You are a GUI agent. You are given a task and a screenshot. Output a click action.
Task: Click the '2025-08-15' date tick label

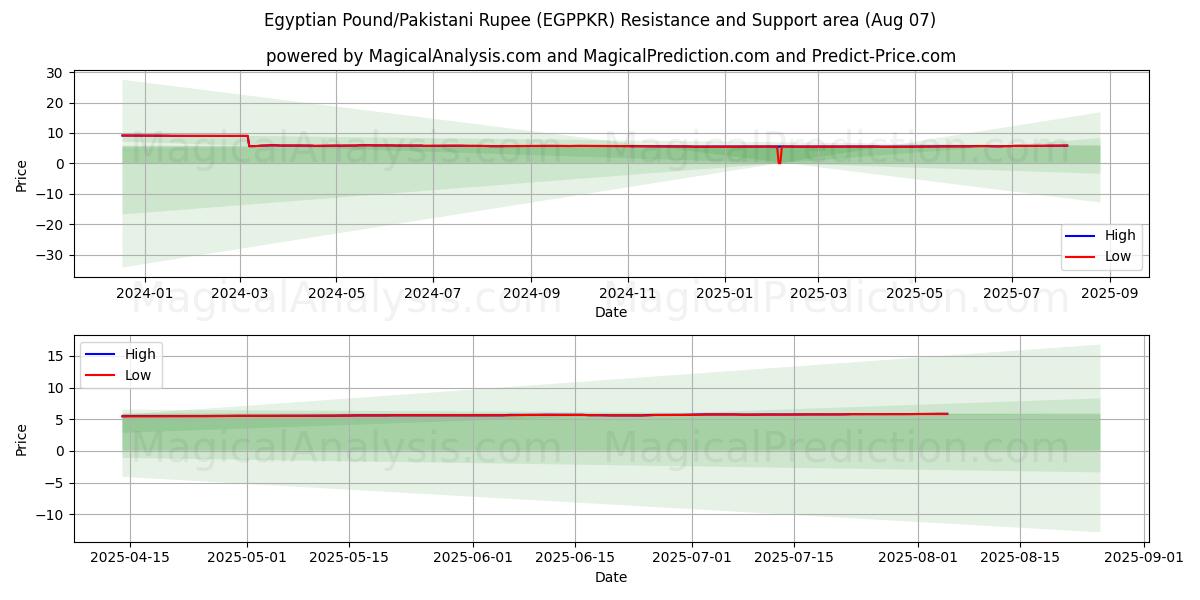click(x=1020, y=559)
